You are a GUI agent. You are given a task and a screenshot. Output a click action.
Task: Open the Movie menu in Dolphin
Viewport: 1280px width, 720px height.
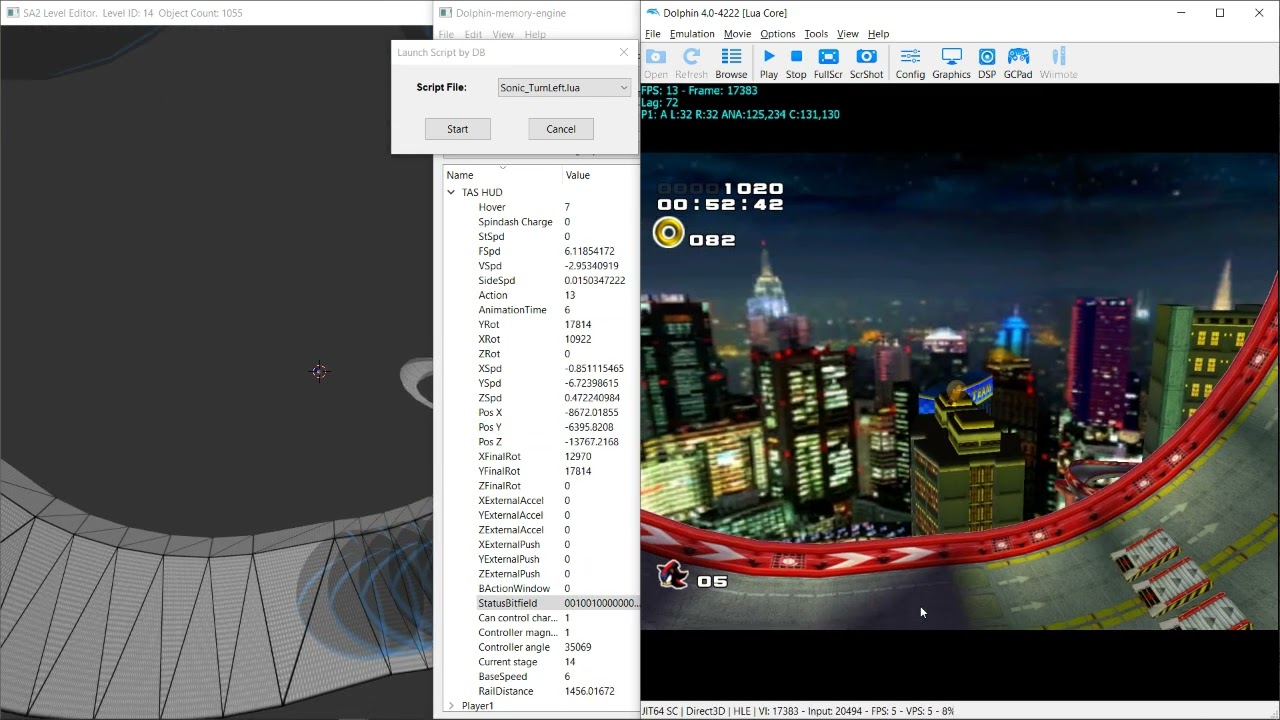pos(737,34)
